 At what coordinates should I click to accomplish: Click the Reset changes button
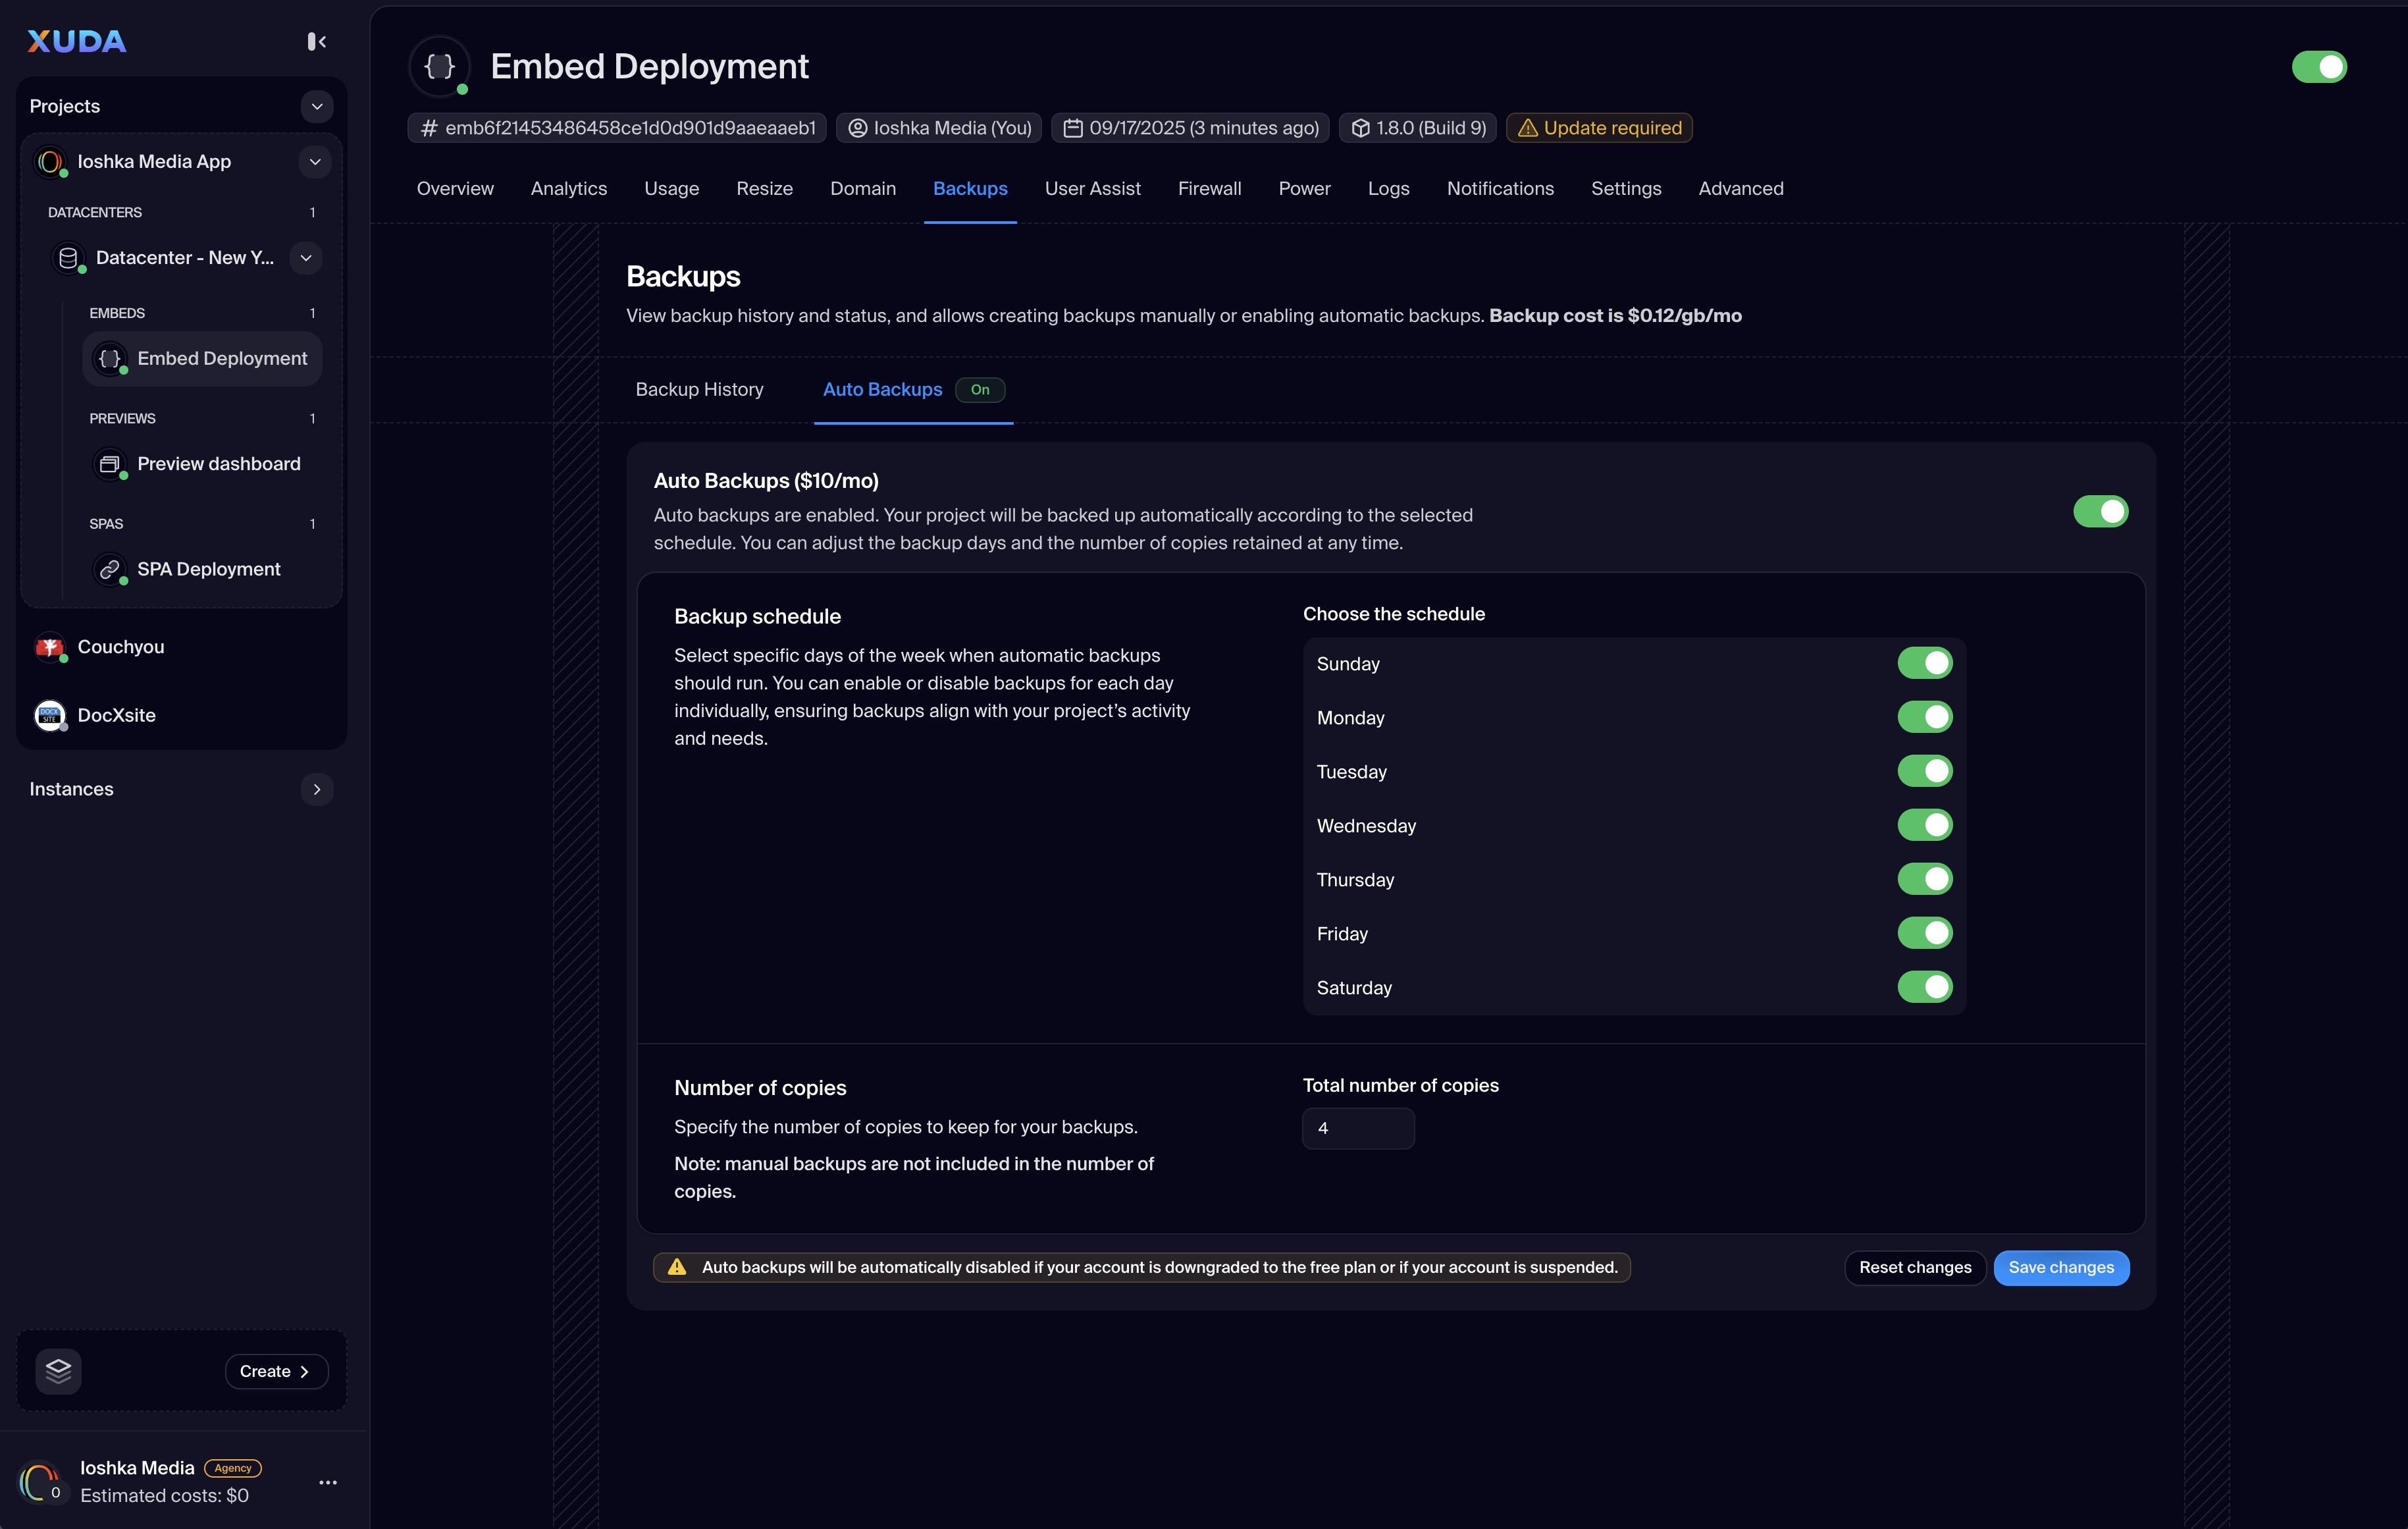tap(1914, 1267)
